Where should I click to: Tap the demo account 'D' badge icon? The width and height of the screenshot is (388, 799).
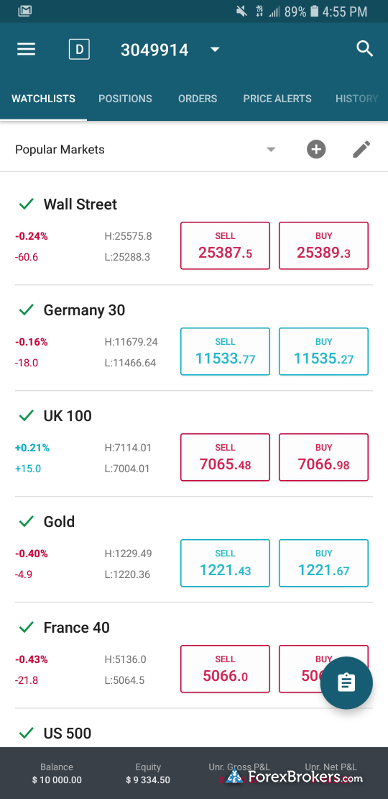[x=79, y=49]
